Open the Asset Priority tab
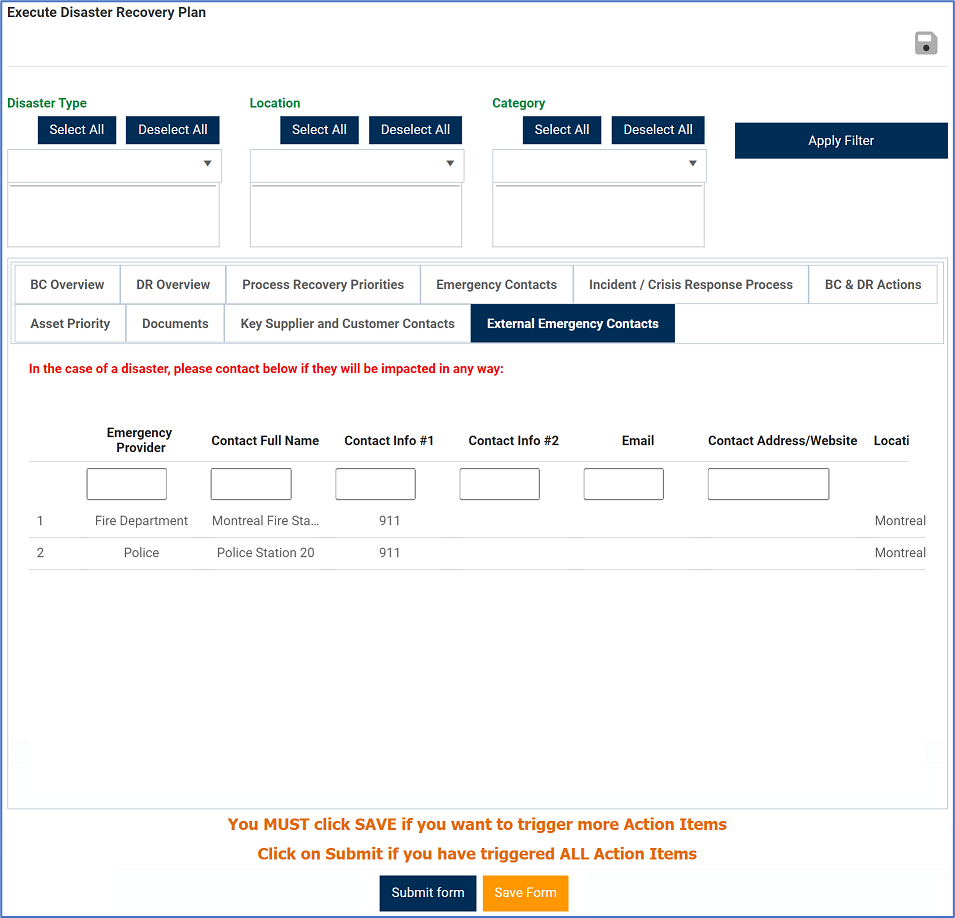 pyautogui.click(x=70, y=323)
